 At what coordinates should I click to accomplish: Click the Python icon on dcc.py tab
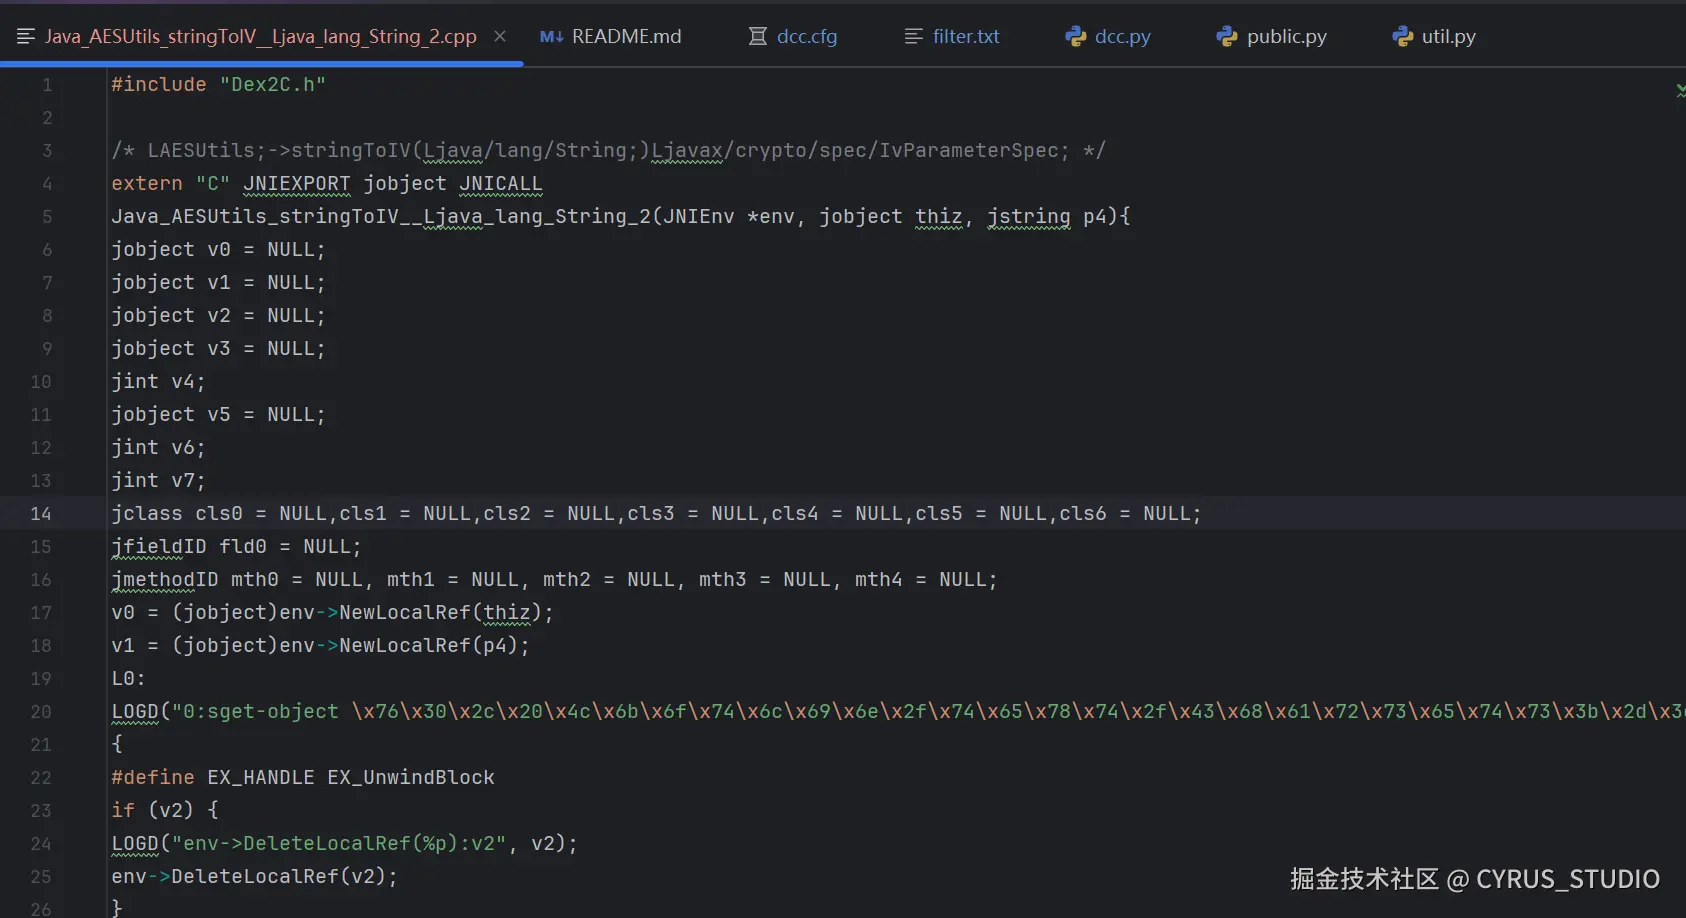coord(1076,36)
